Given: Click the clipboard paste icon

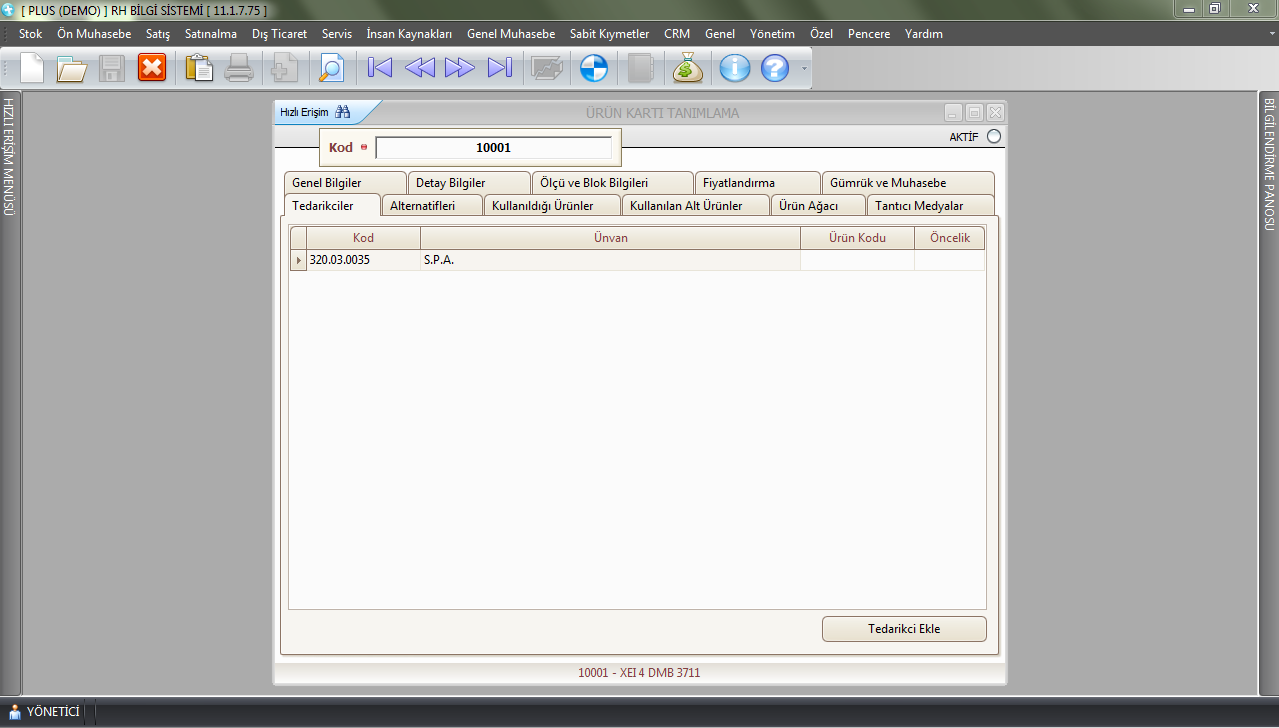Looking at the screenshot, I should [200, 68].
